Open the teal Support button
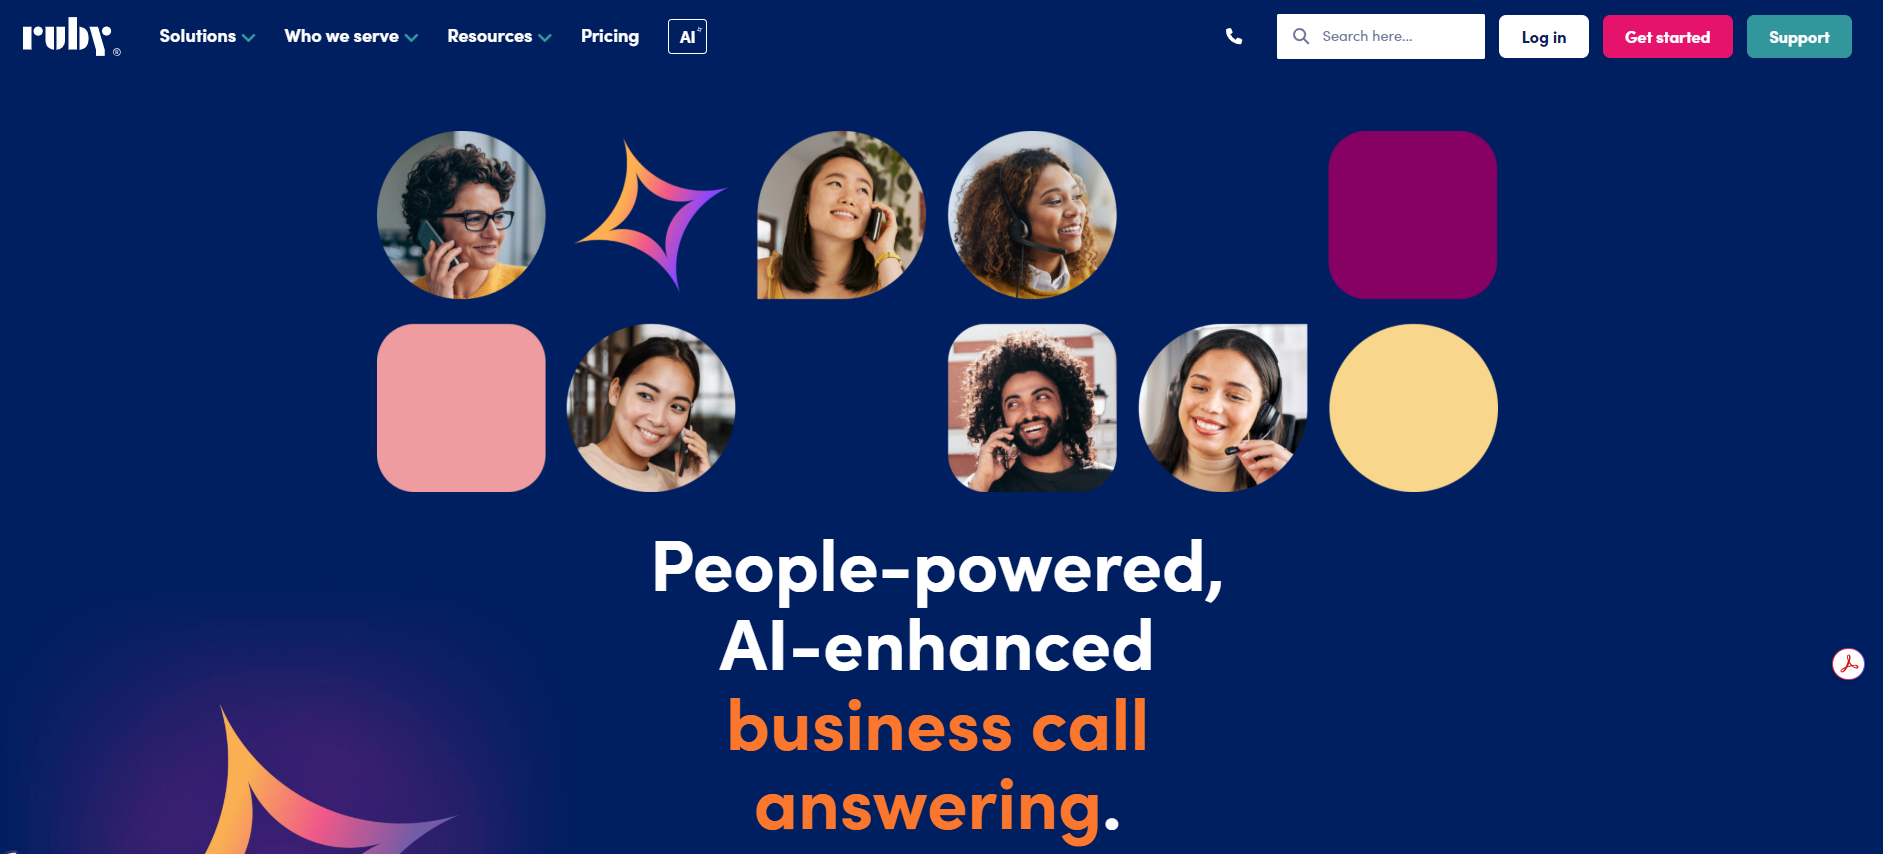 pyautogui.click(x=1799, y=37)
